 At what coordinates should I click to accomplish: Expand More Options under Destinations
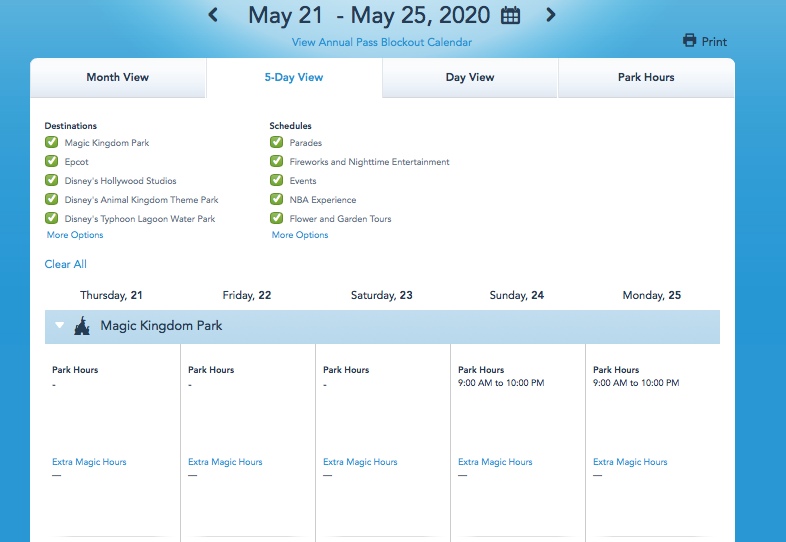tap(75, 235)
